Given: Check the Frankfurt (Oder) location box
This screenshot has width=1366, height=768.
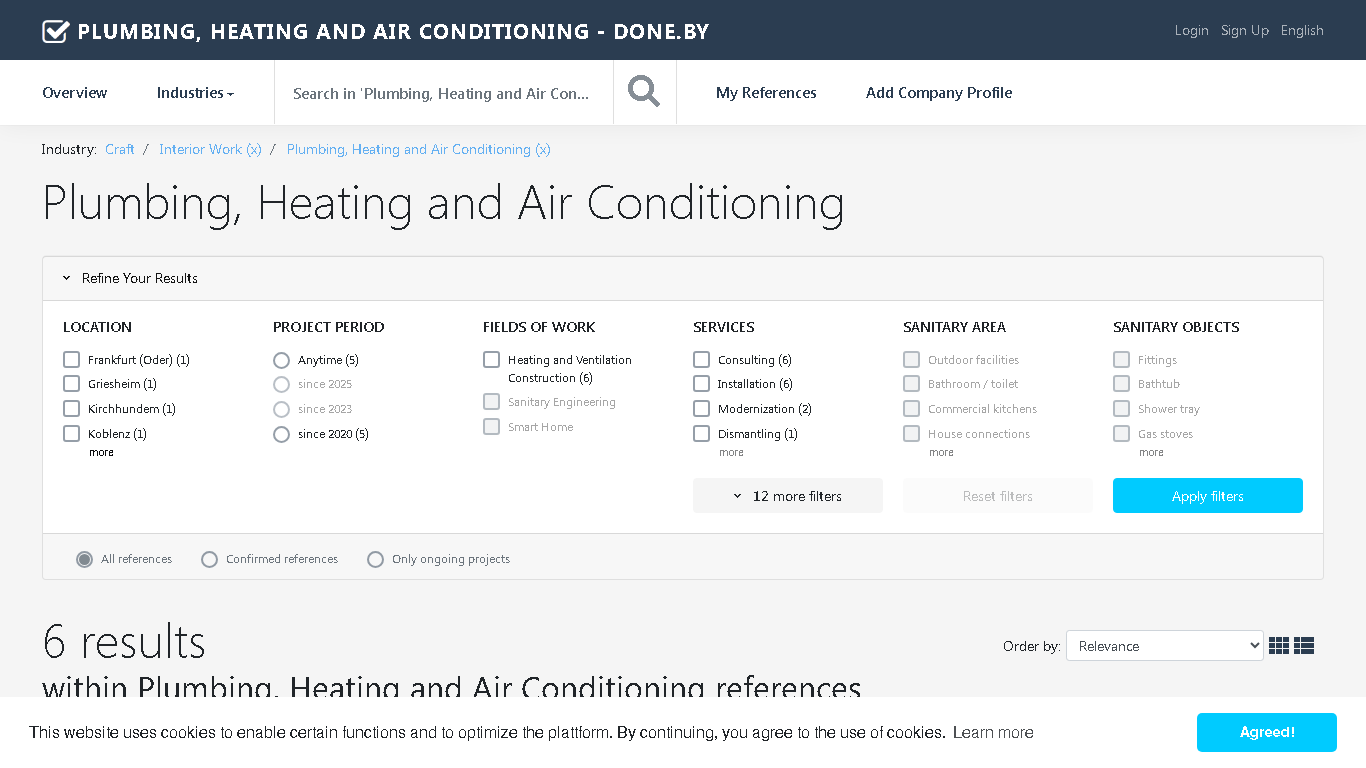Looking at the screenshot, I should tap(71, 359).
